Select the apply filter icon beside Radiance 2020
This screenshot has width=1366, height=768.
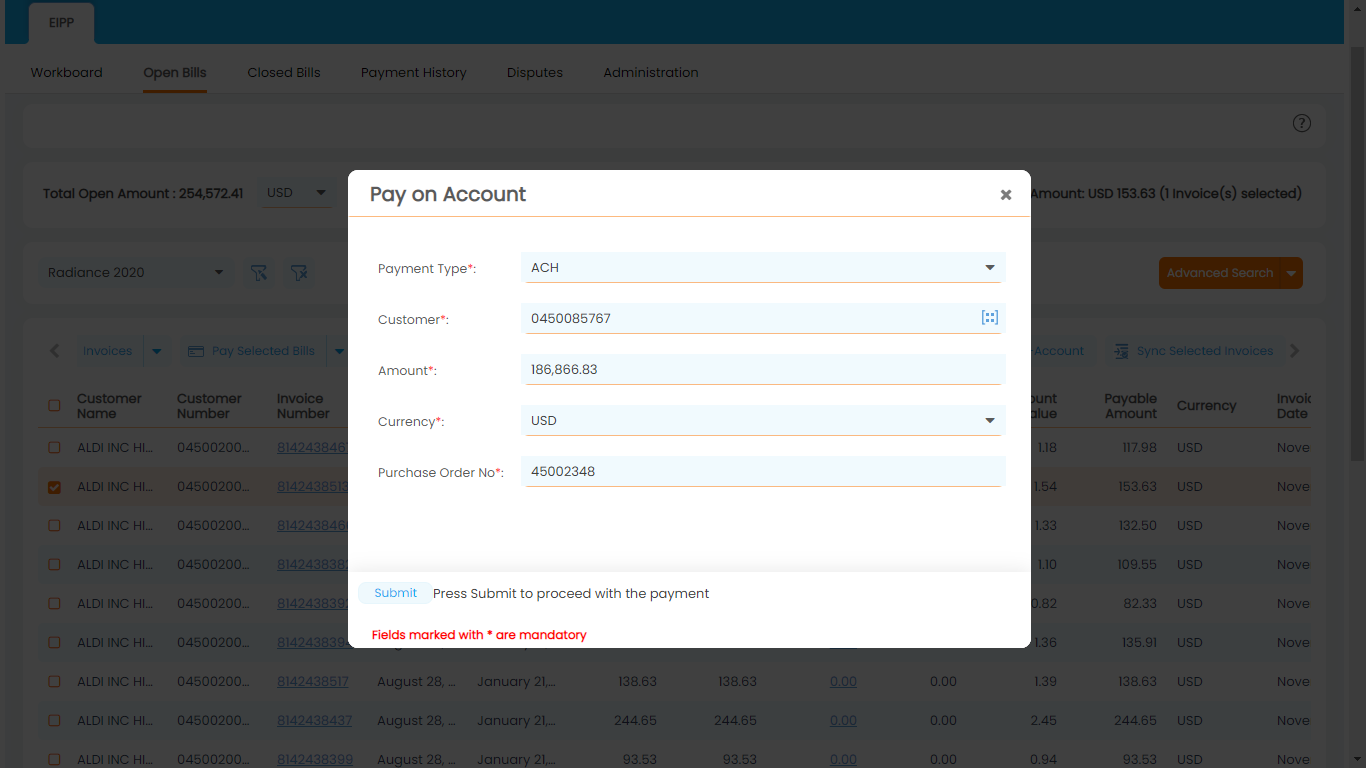click(259, 272)
